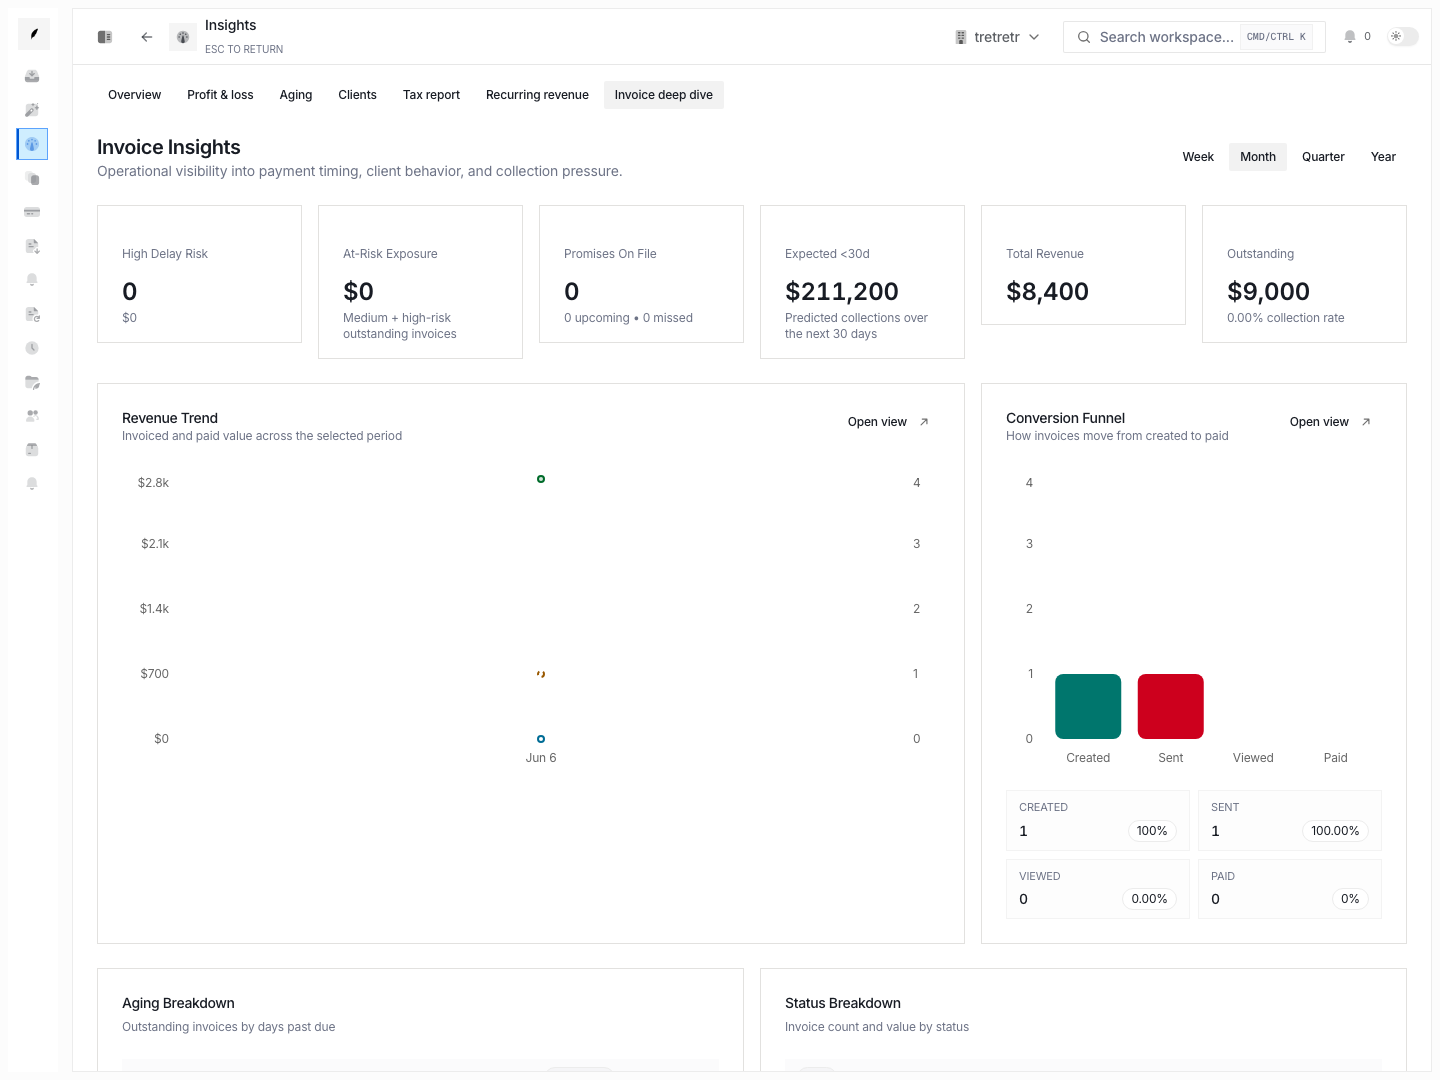Toggle the light/dark theme switch
Viewport: 1440px width, 1080px height.
[x=1402, y=37]
